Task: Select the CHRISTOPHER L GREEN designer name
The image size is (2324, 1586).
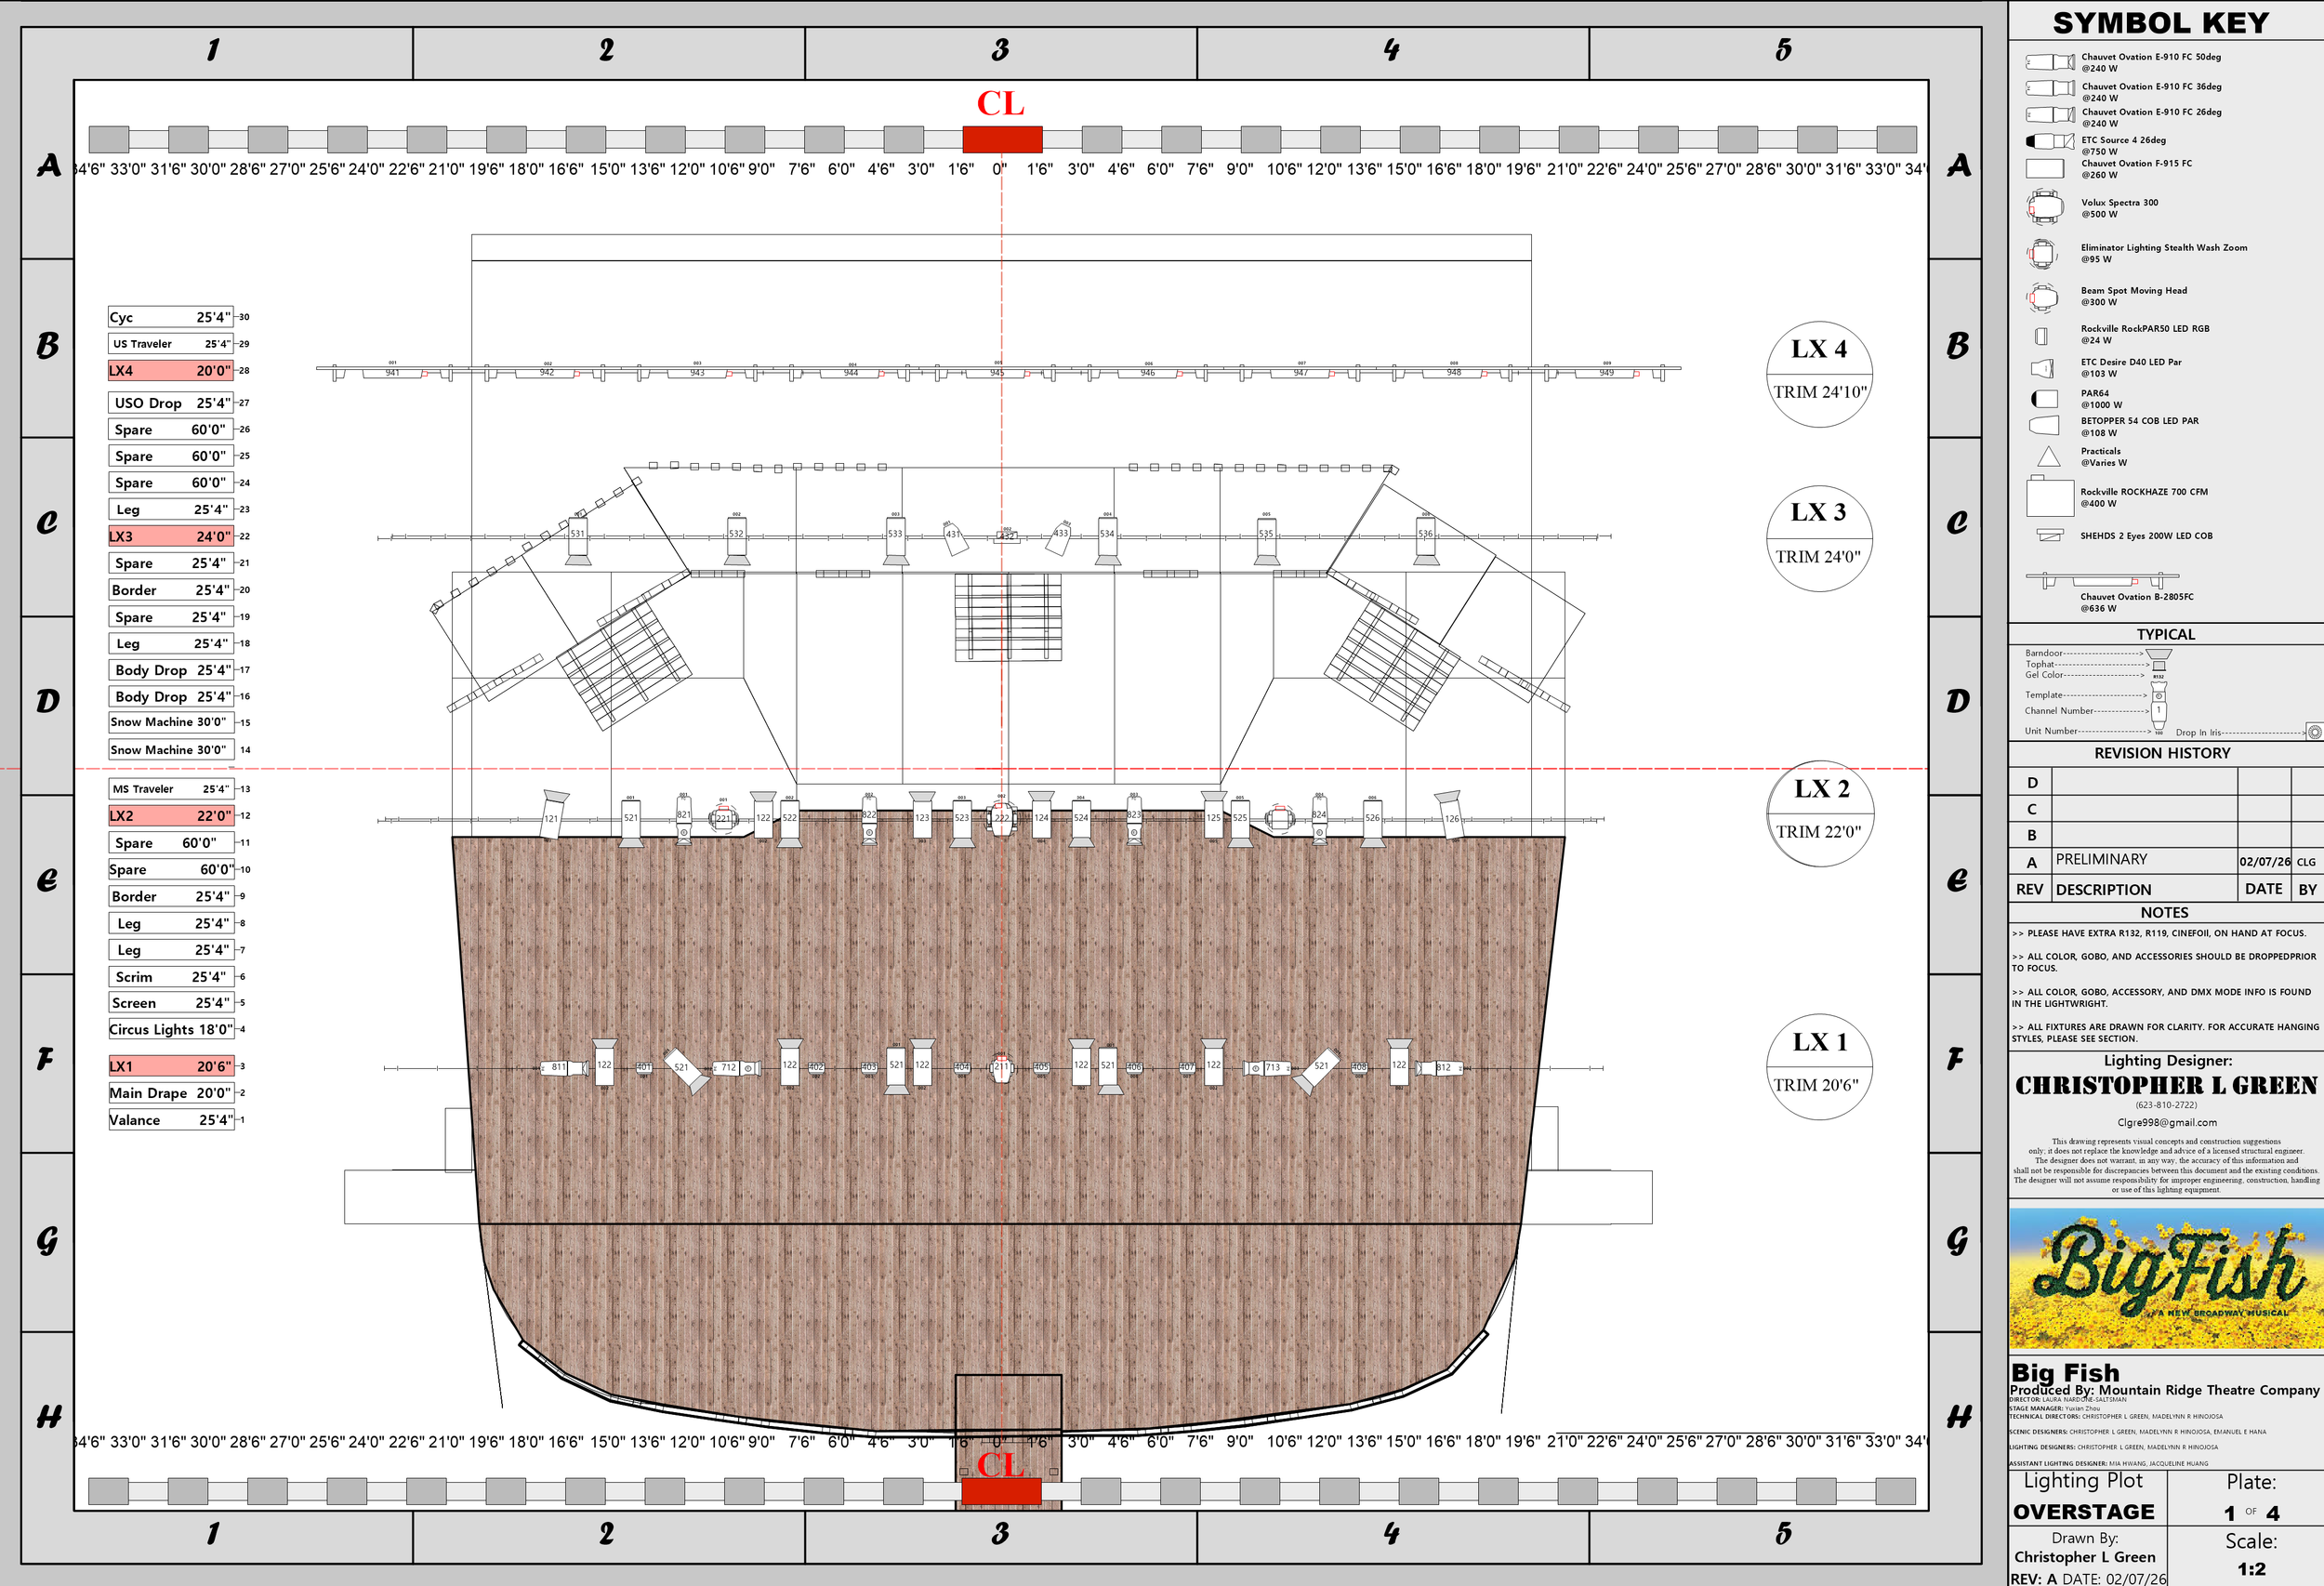Action: (2165, 1085)
